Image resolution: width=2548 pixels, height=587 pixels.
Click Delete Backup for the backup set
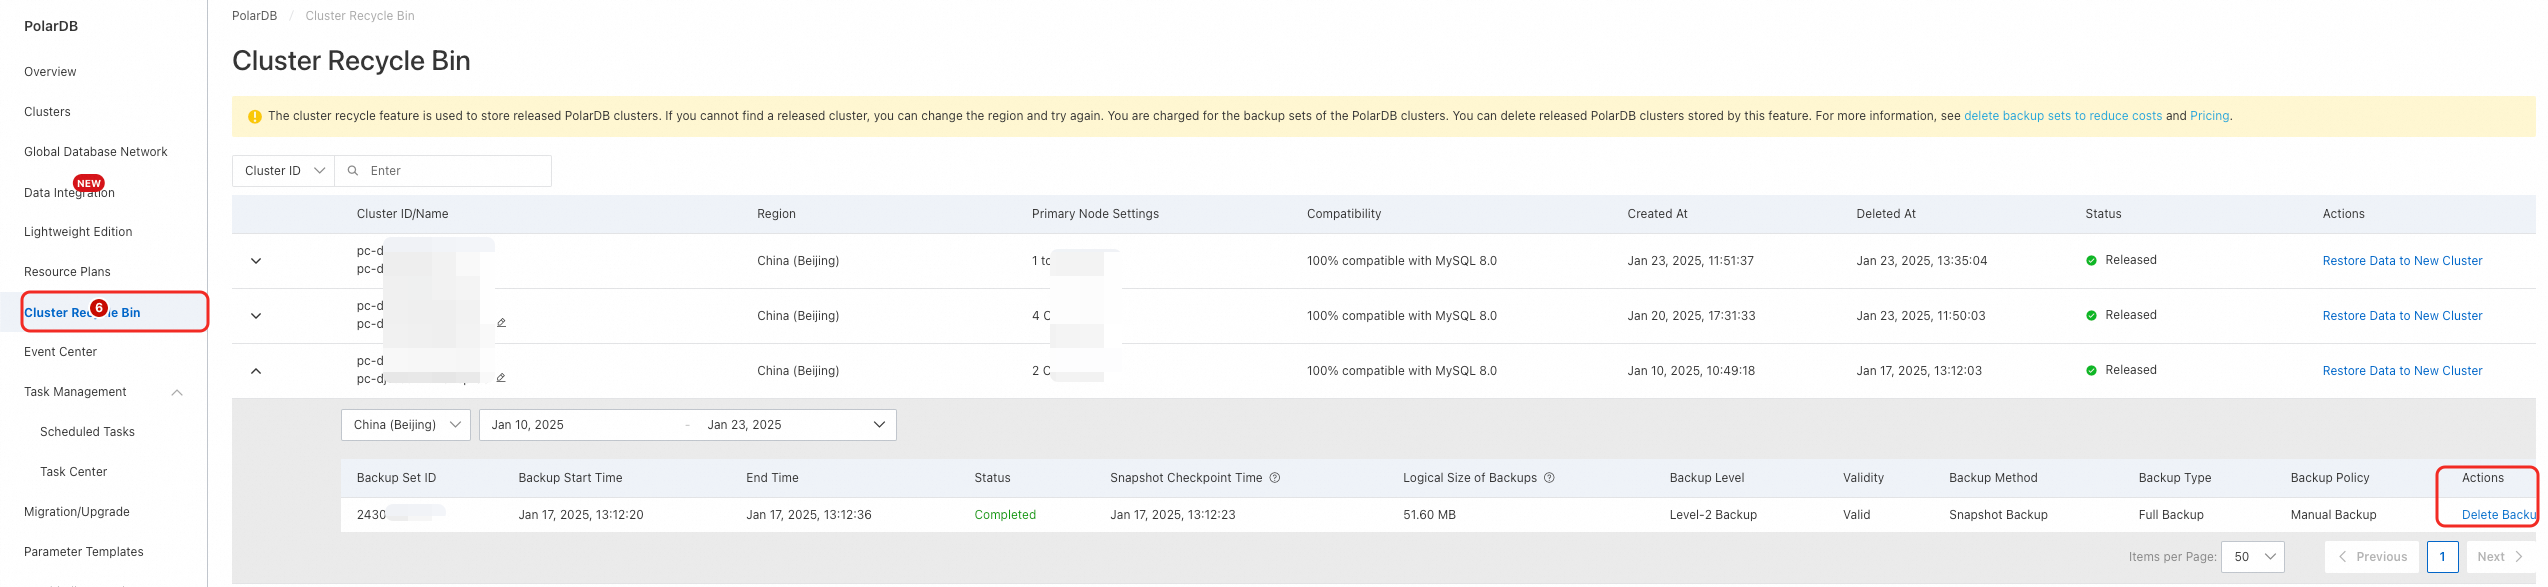click(2498, 515)
